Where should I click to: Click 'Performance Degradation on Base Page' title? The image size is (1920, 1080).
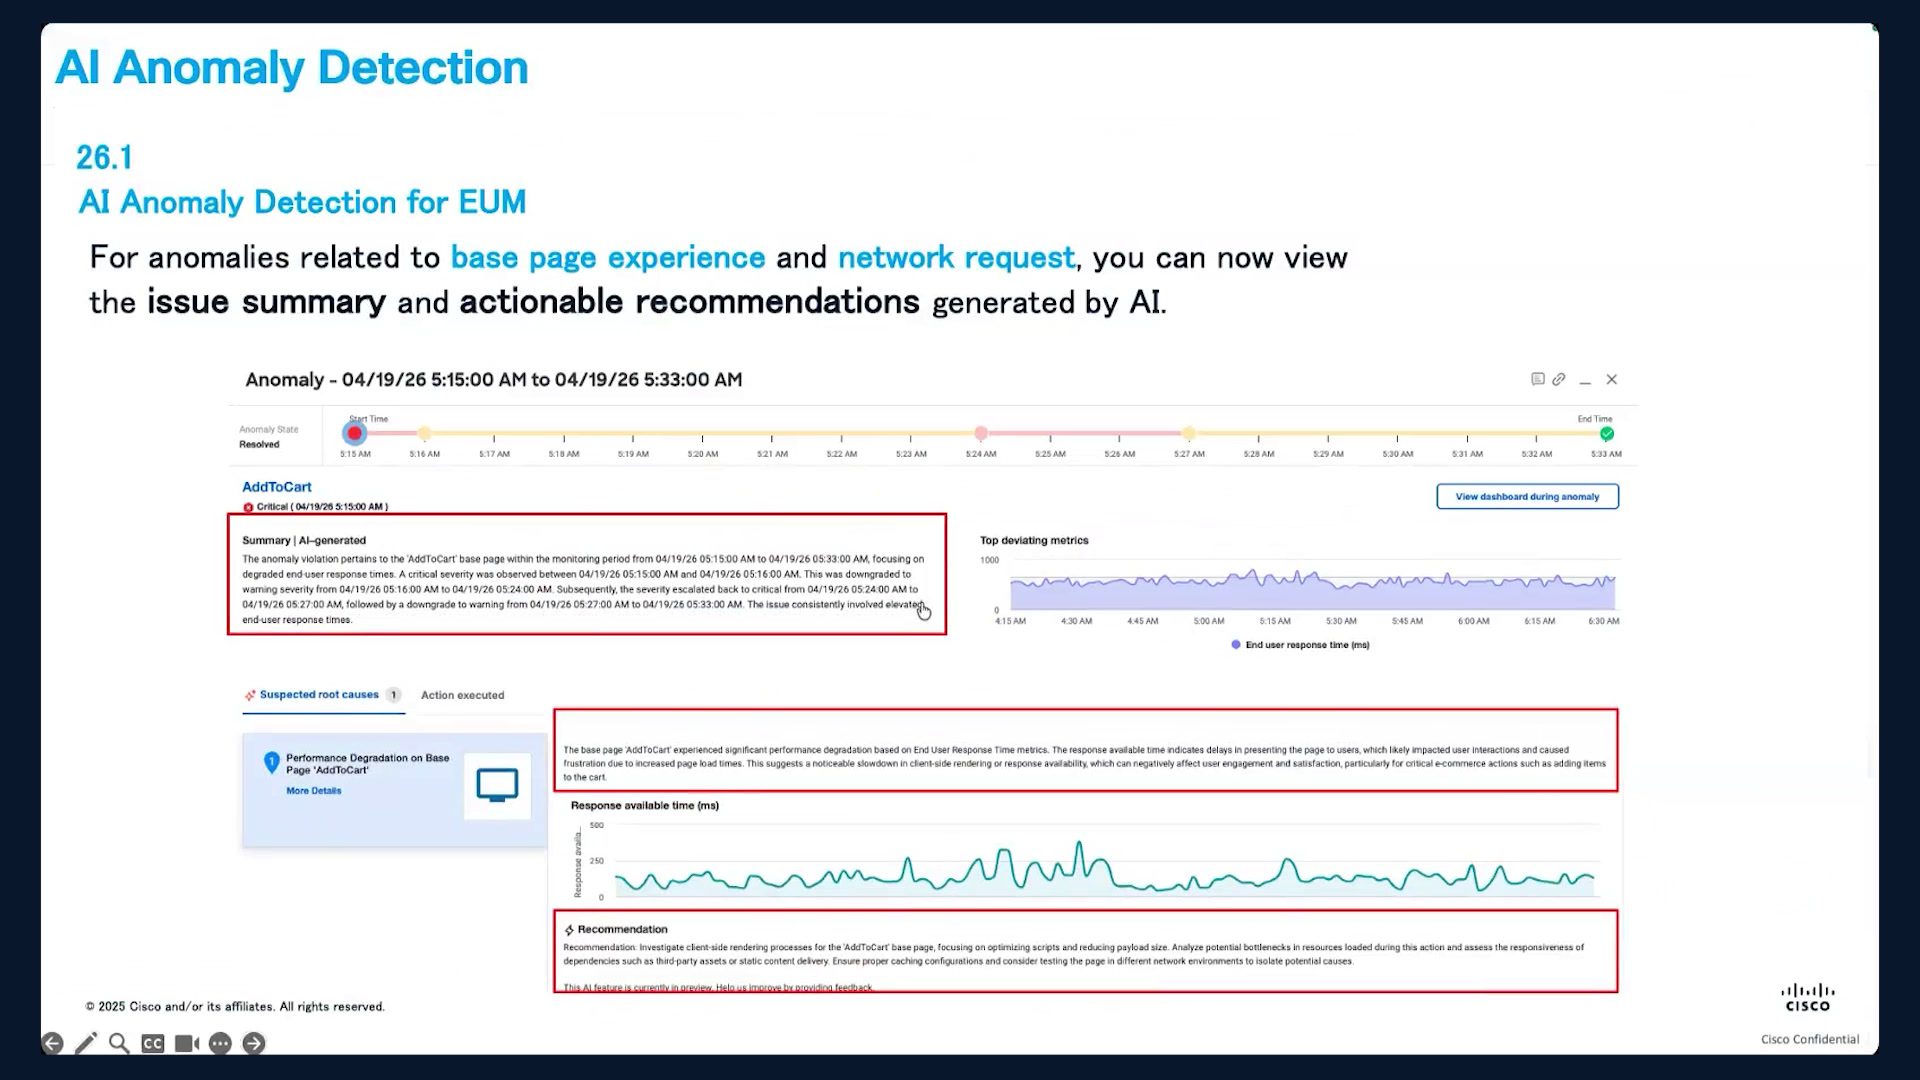(367, 764)
